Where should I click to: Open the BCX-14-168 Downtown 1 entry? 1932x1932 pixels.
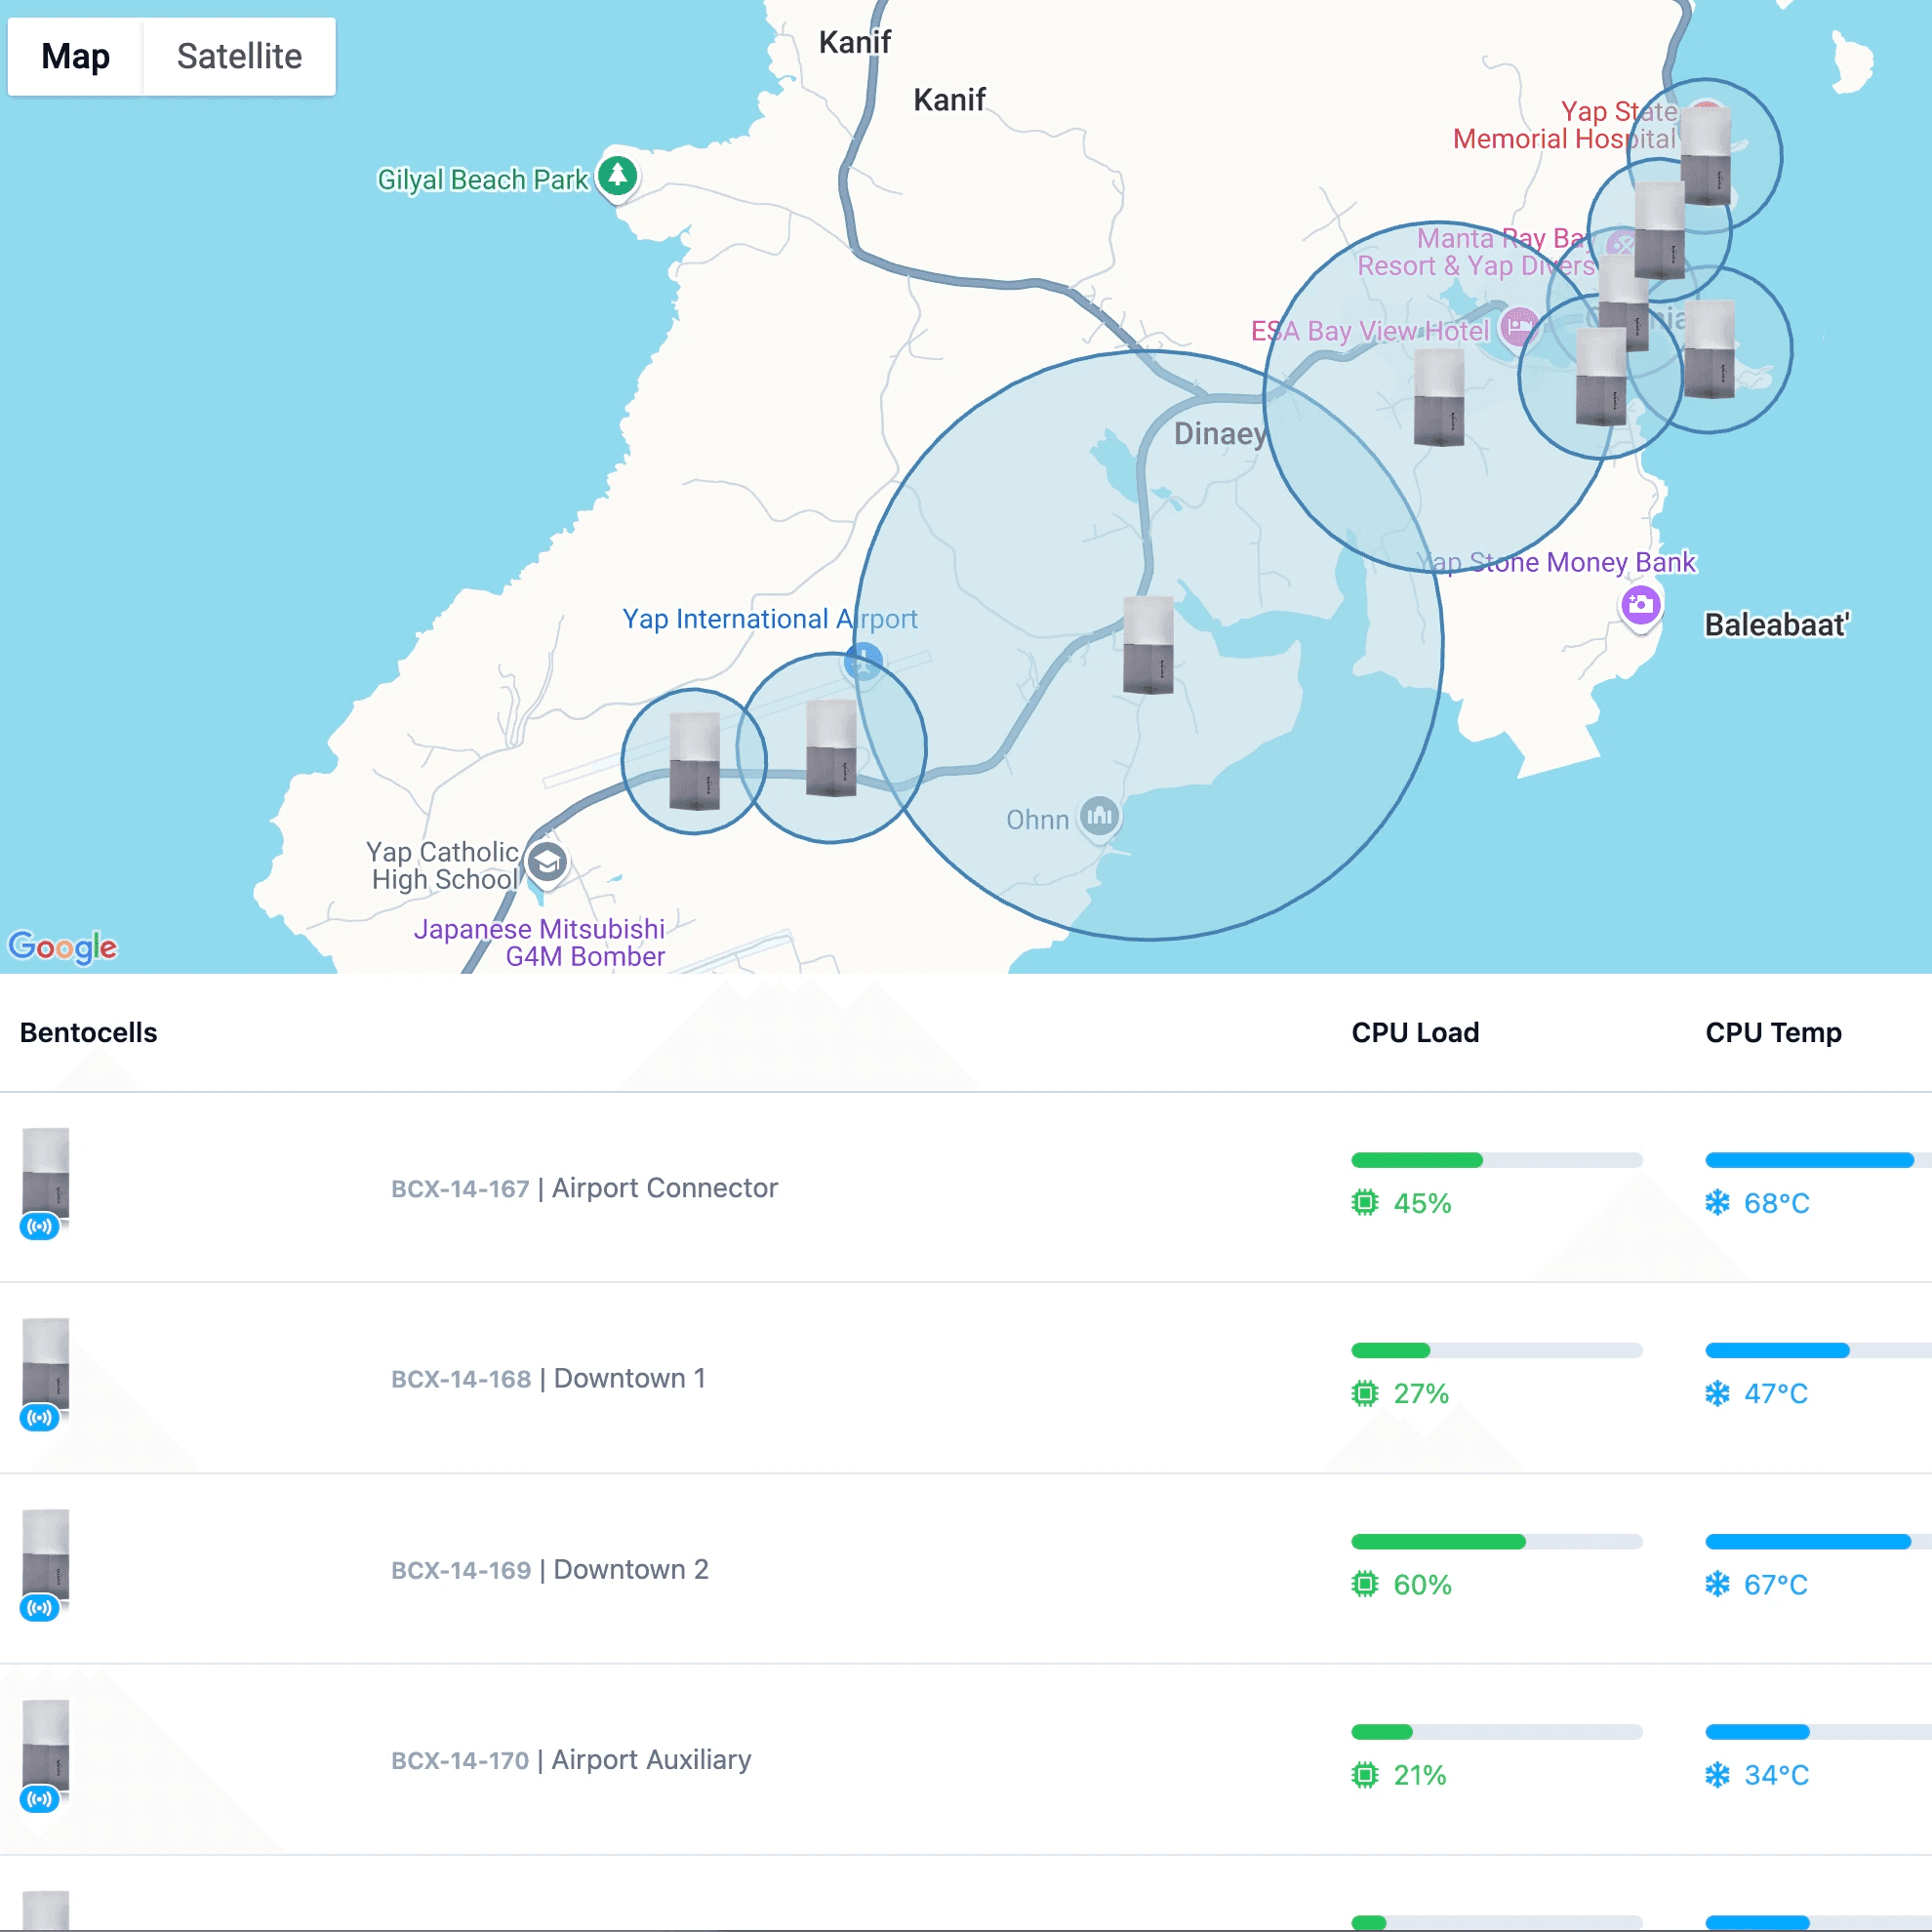coord(548,1378)
